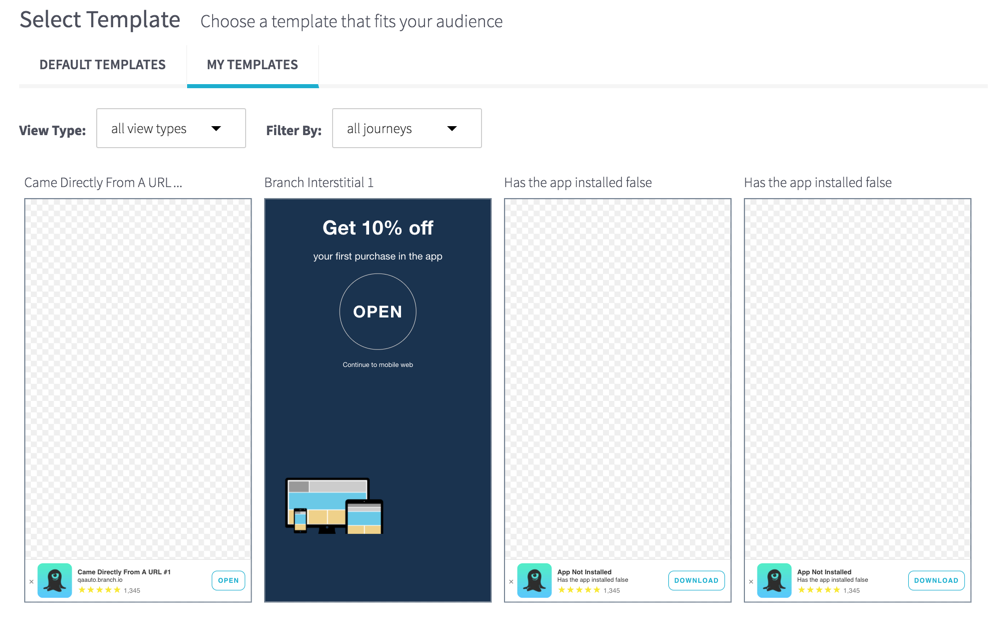Screen dimensions: 998x618
Task: Close the leftmost App Not Installed banner
Action: coord(511,581)
